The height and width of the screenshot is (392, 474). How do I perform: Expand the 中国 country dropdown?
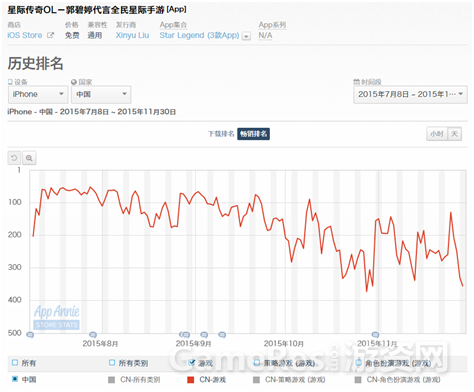point(101,94)
